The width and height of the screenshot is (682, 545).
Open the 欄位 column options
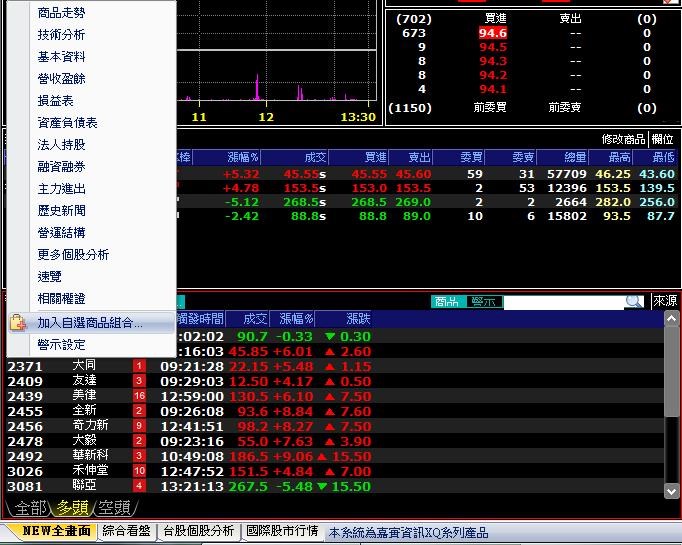[663, 139]
